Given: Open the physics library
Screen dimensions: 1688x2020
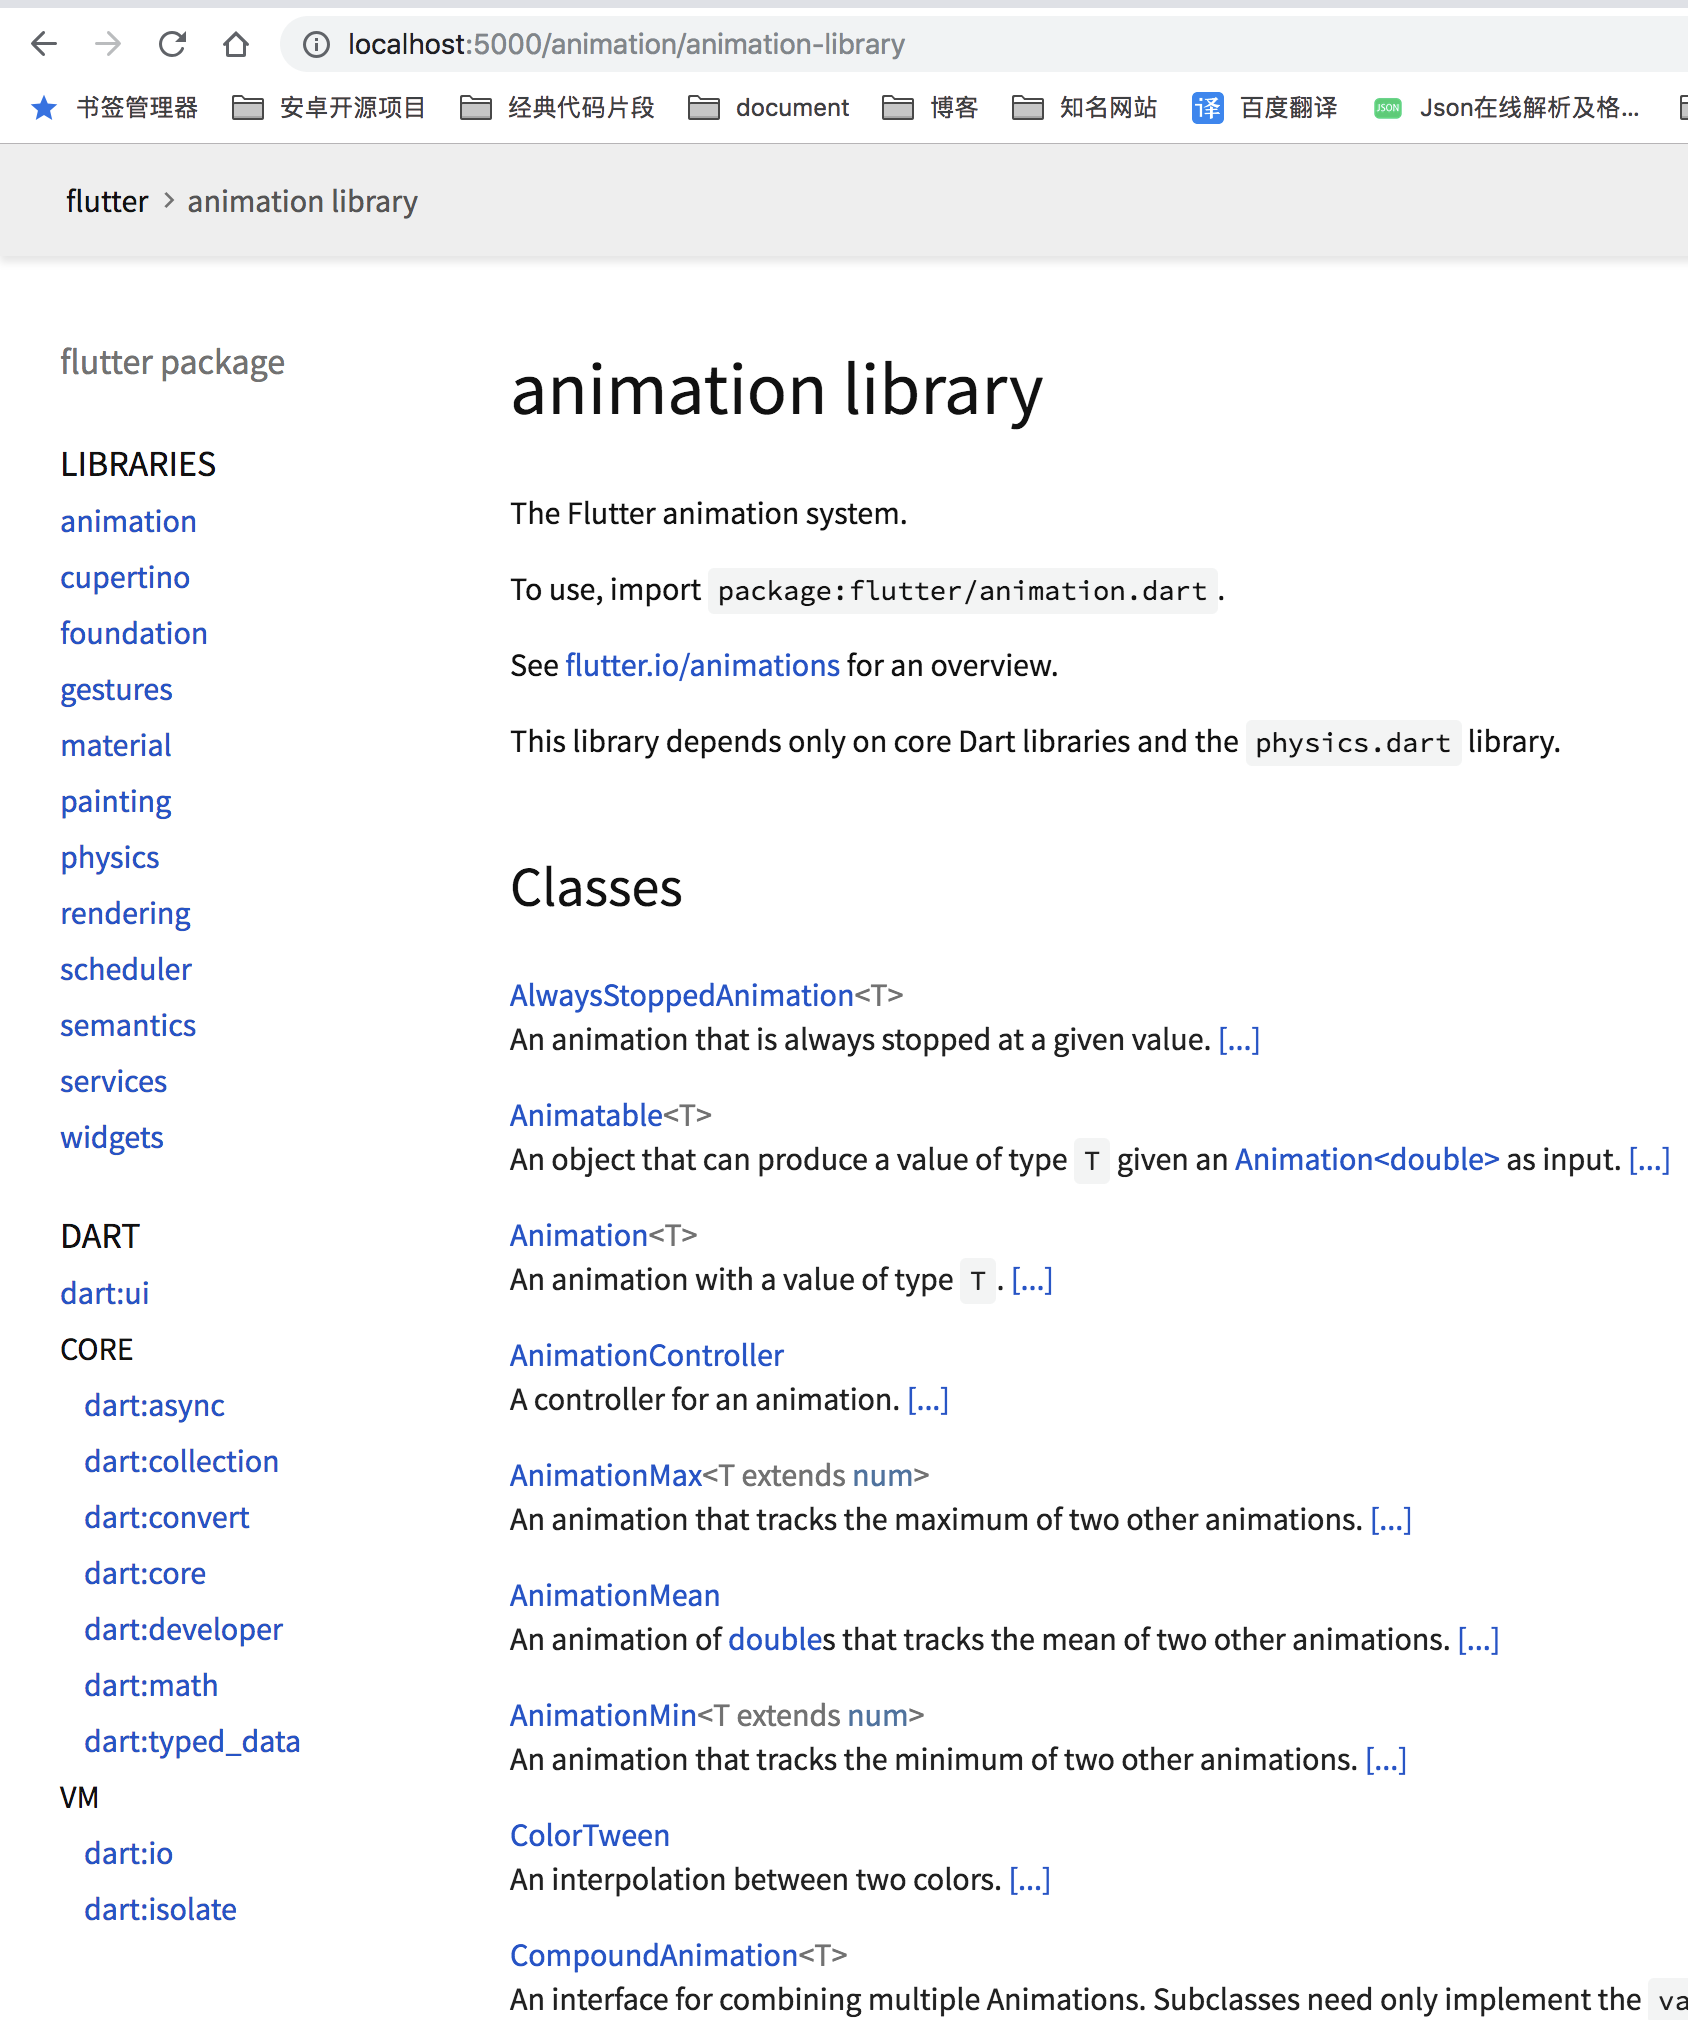Looking at the screenshot, I should click(110, 857).
